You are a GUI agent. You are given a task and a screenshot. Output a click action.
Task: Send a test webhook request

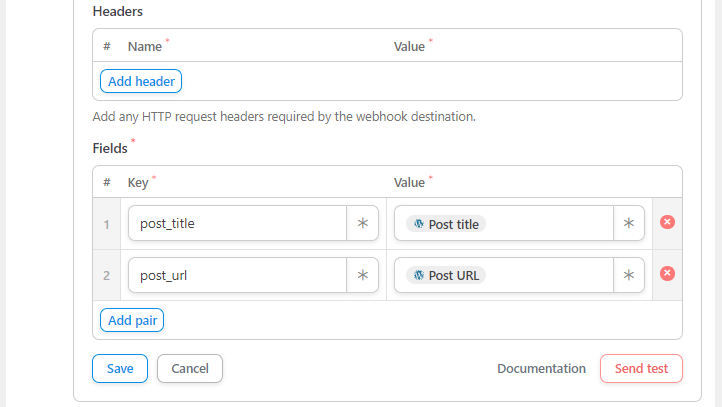641,368
